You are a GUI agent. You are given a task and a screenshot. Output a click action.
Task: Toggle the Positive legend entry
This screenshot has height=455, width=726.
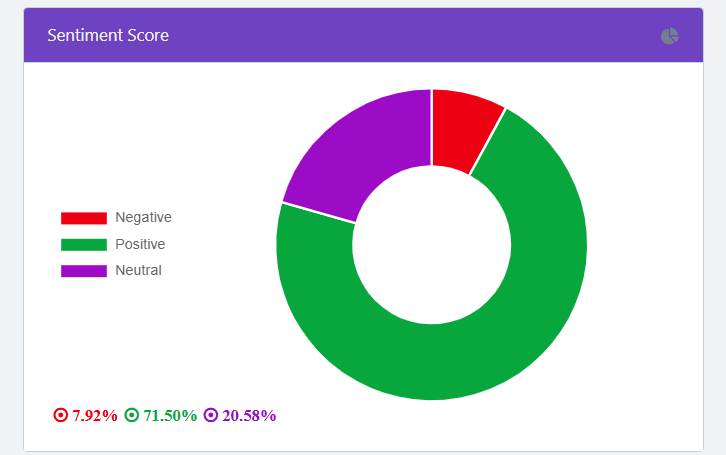pos(113,244)
